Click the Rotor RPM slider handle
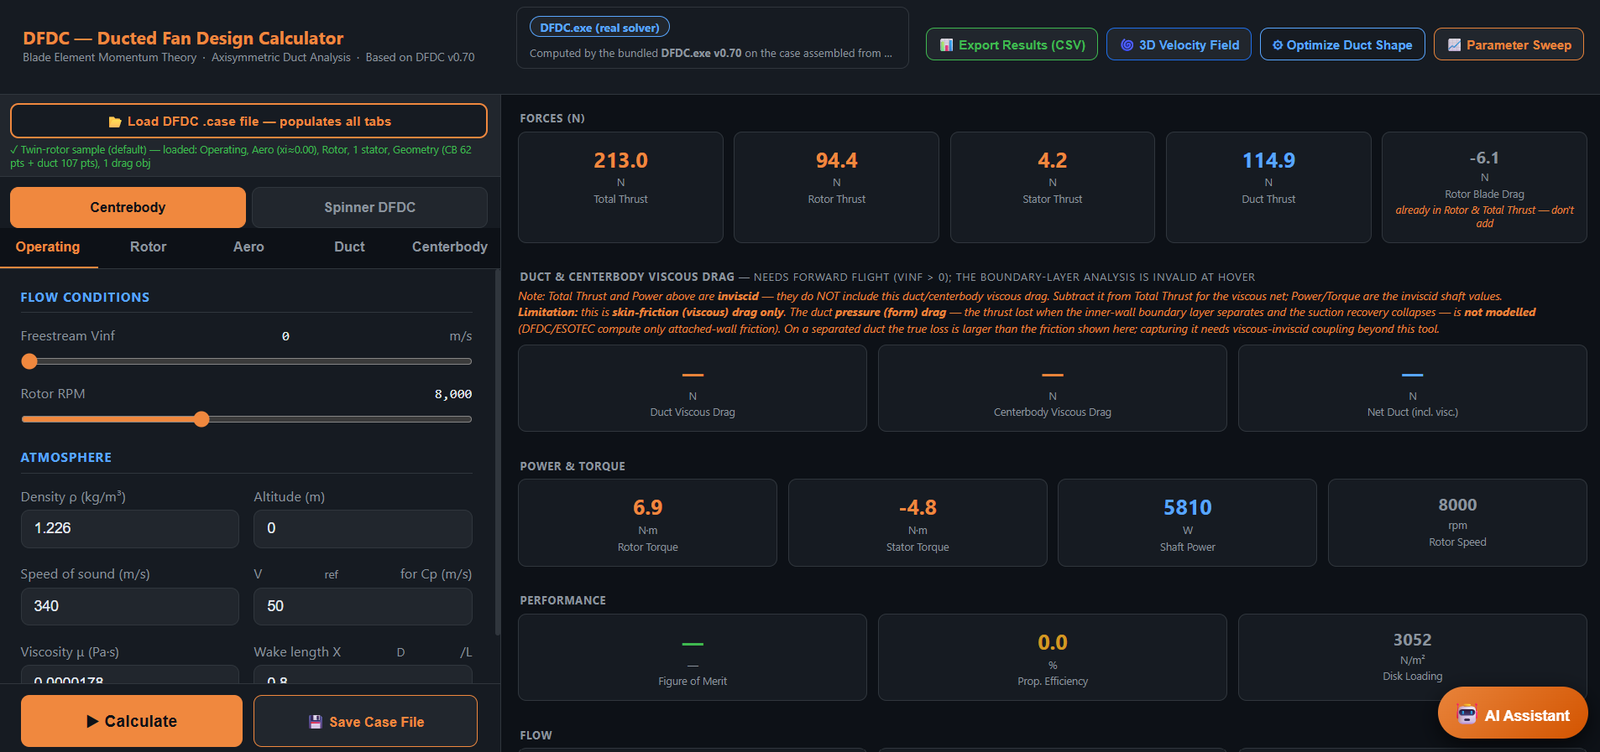Viewport: 1600px width, 752px height. 202,419
